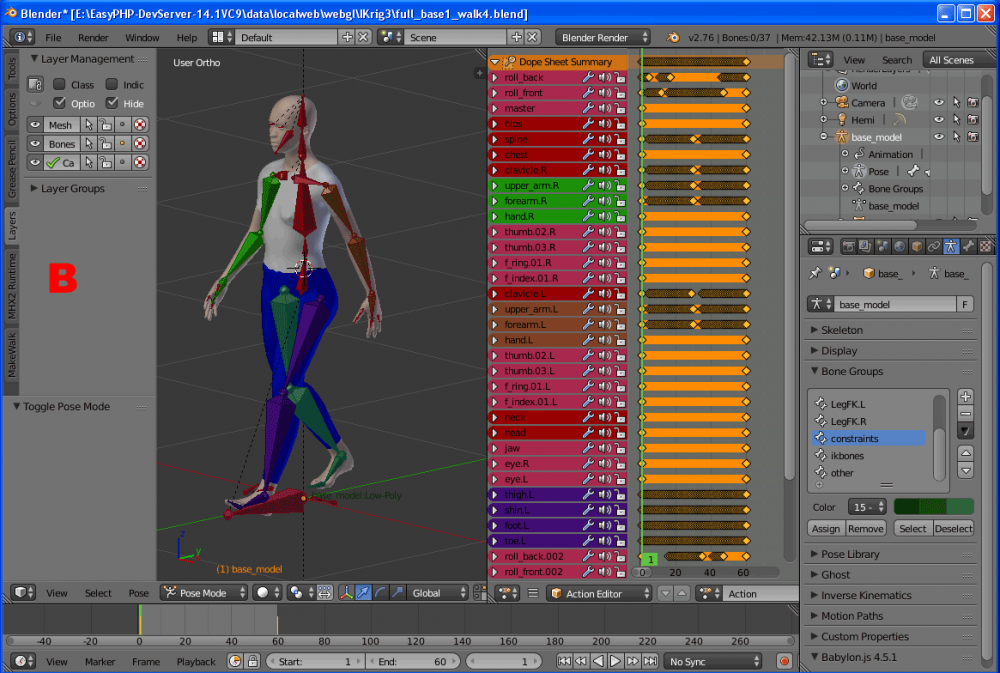This screenshot has height=673, width=1000.
Task: Mute the roll_back channel speaker icon
Action: coord(604,78)
